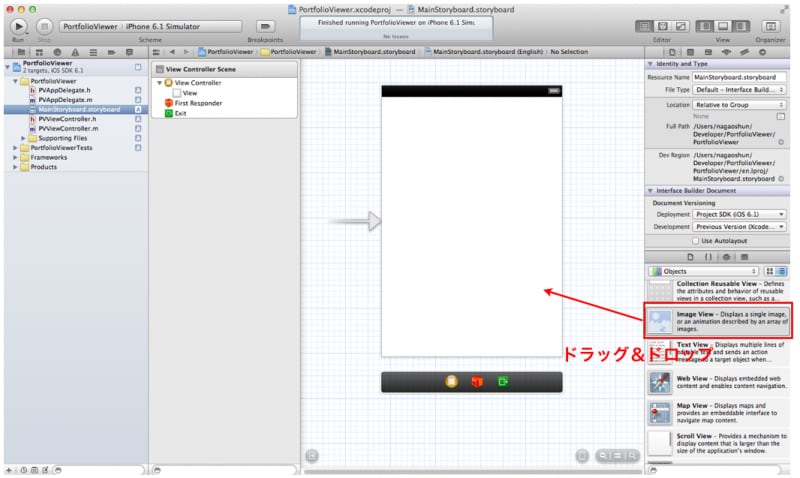Show the Identity inspector

[708, 52]
